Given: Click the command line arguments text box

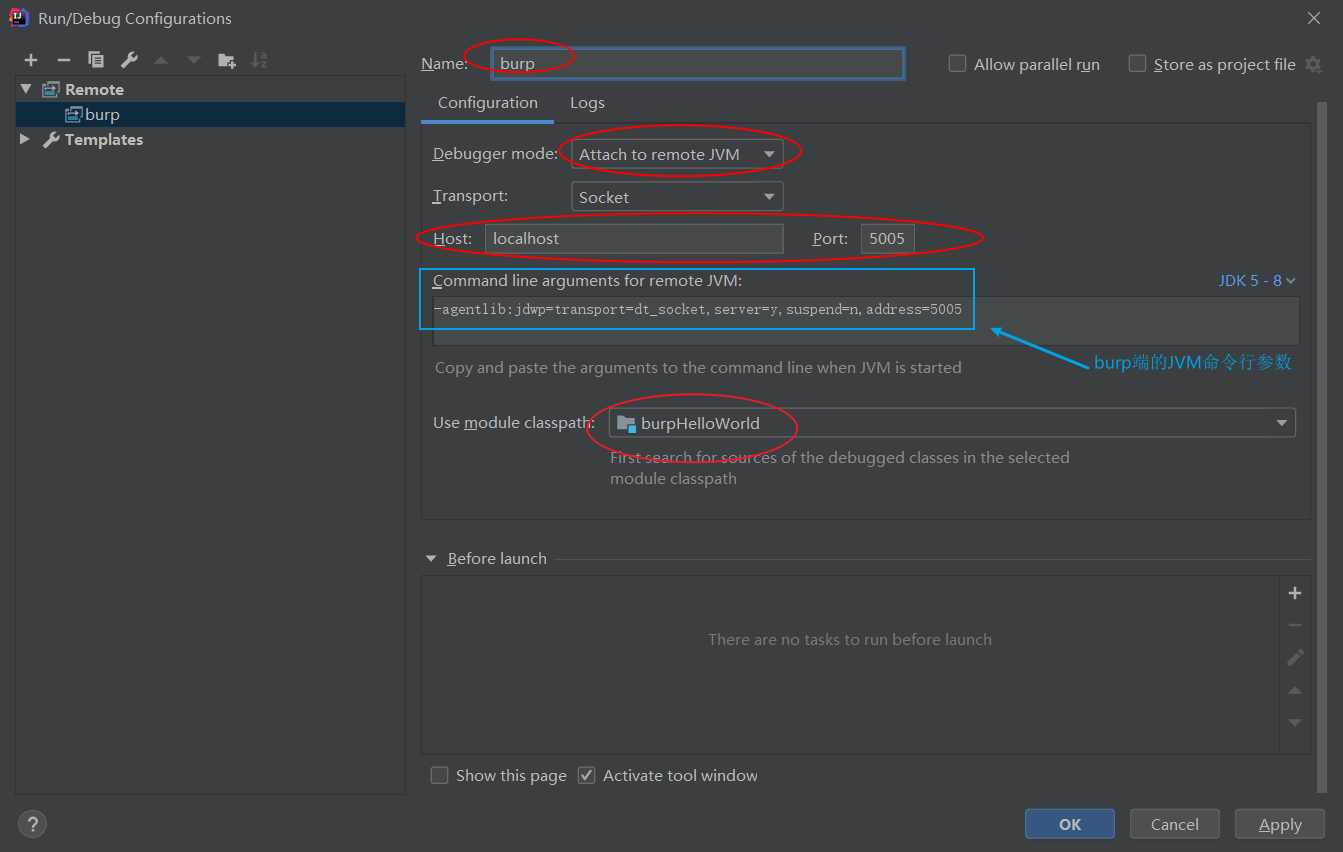Looking at the screenshot, I should (866, 320).
